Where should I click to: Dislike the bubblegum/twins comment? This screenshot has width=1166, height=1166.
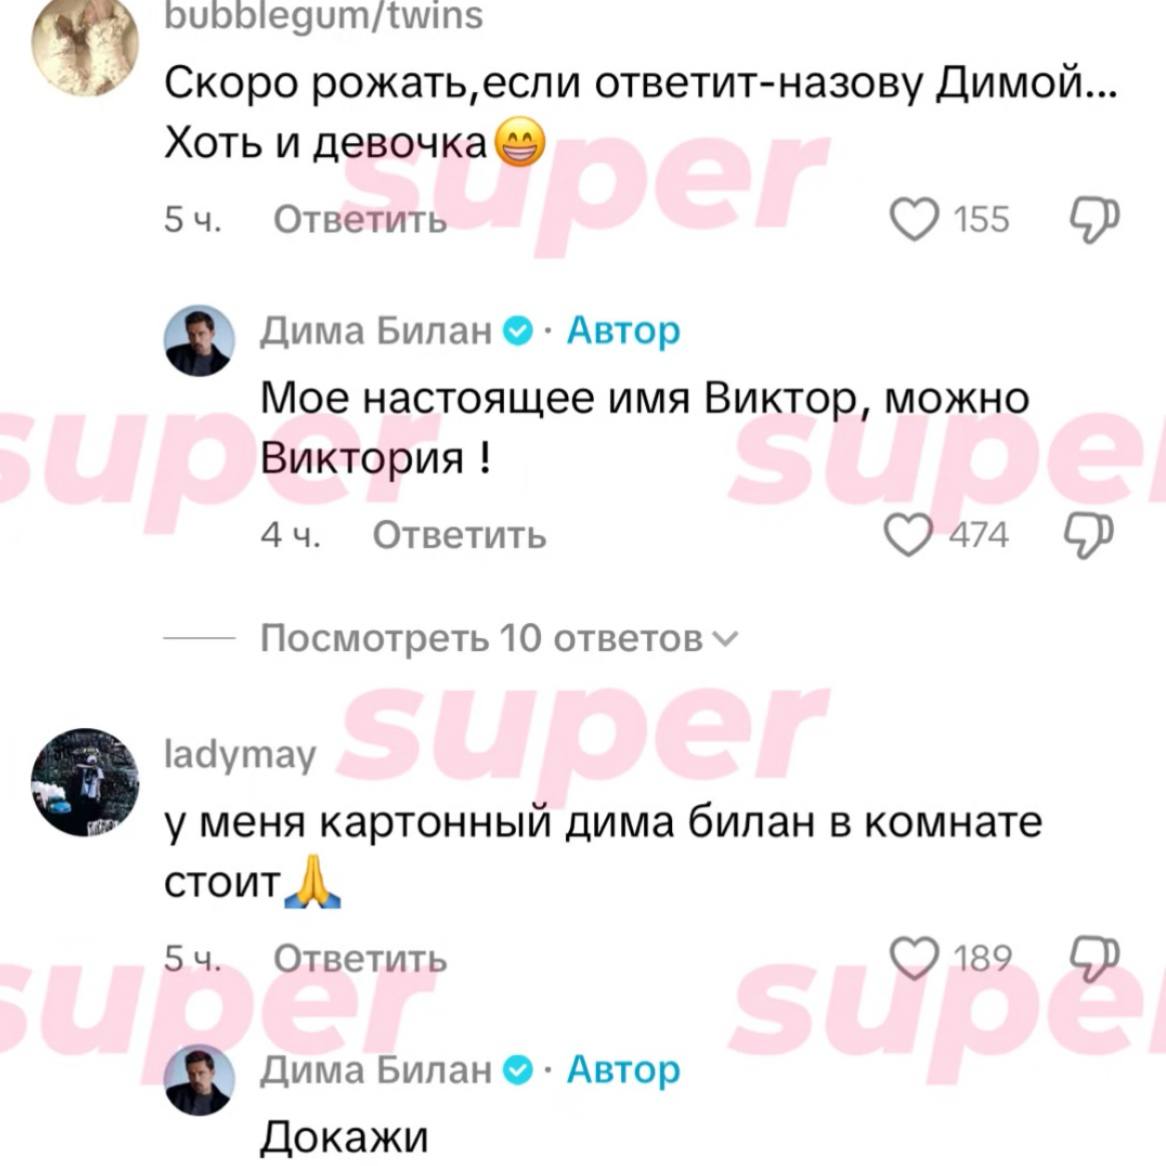(1094, 219)
